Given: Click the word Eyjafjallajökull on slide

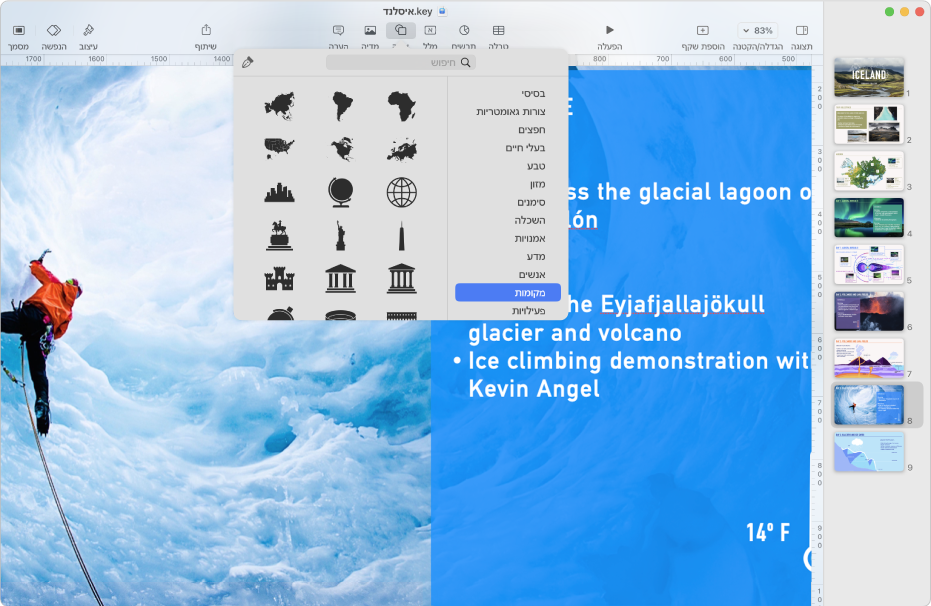Looking at the screenshot, I should pos(682,304).
